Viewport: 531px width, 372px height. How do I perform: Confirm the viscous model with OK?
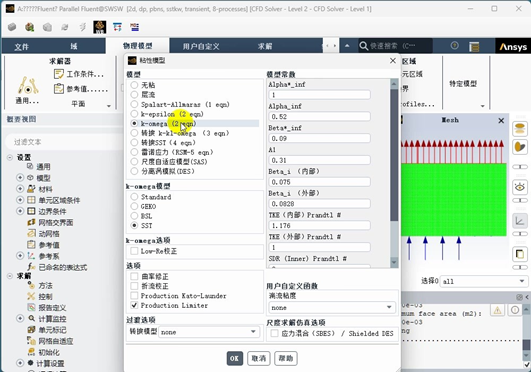point(235,358)
